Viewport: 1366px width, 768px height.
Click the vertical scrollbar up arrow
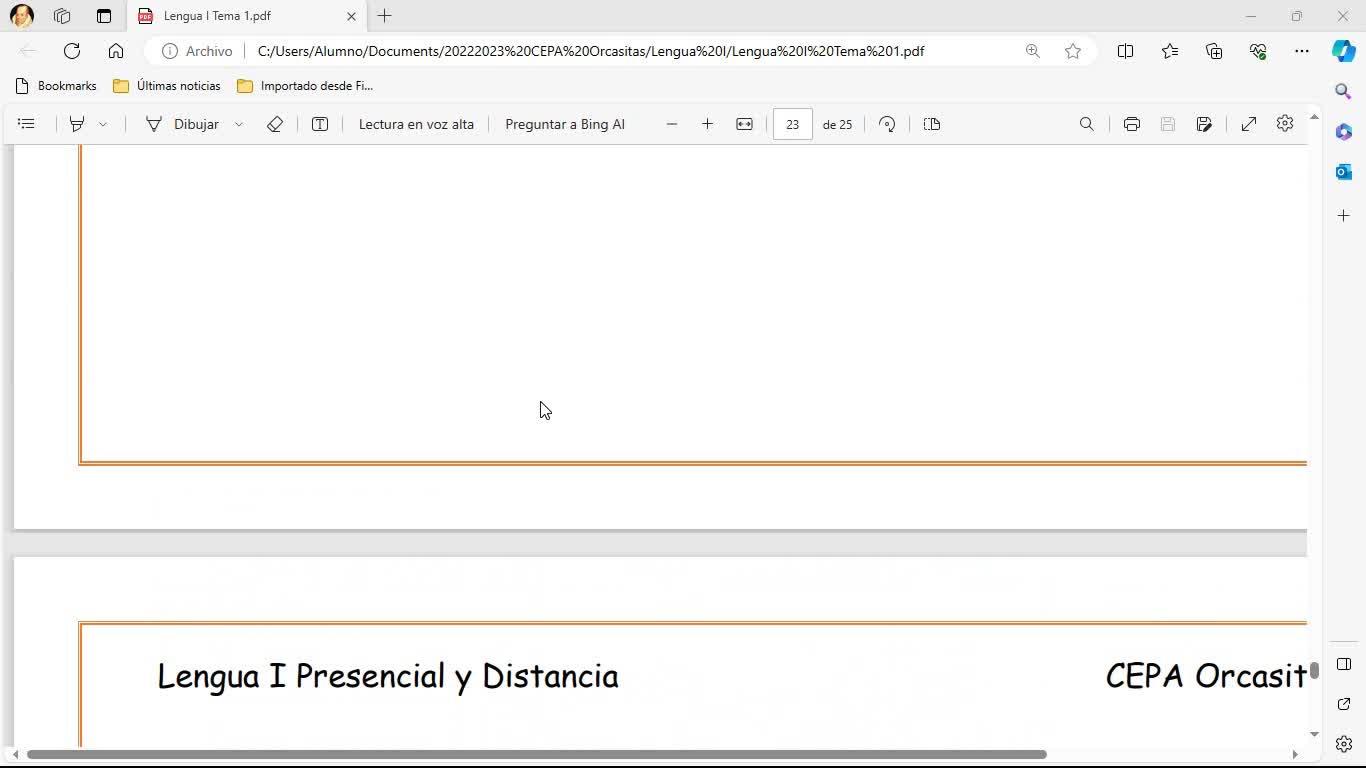tap(1315, 117)
